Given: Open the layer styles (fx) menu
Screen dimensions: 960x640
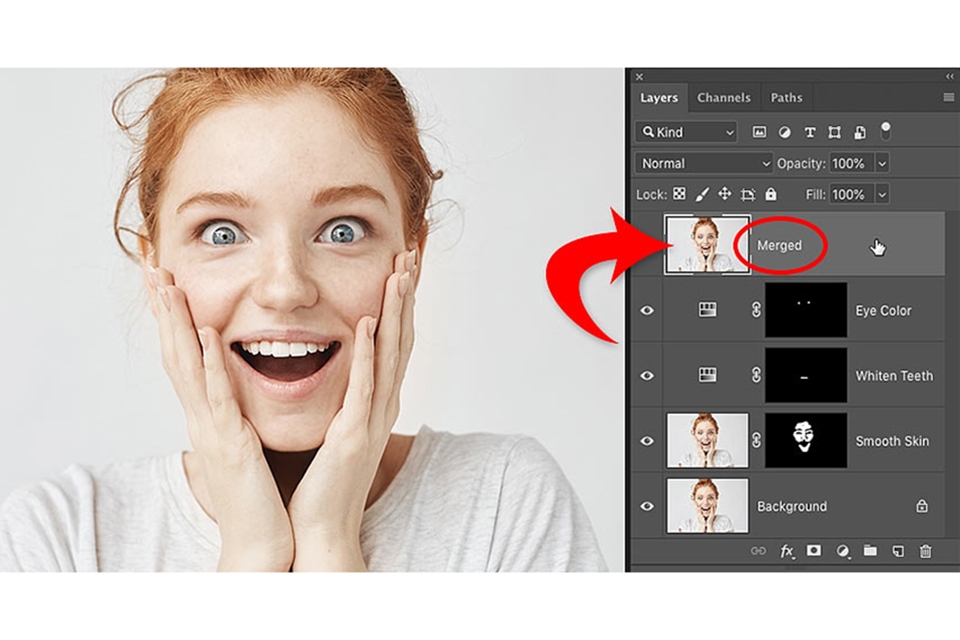Looking at the screenshot, I should click(786, 551).
